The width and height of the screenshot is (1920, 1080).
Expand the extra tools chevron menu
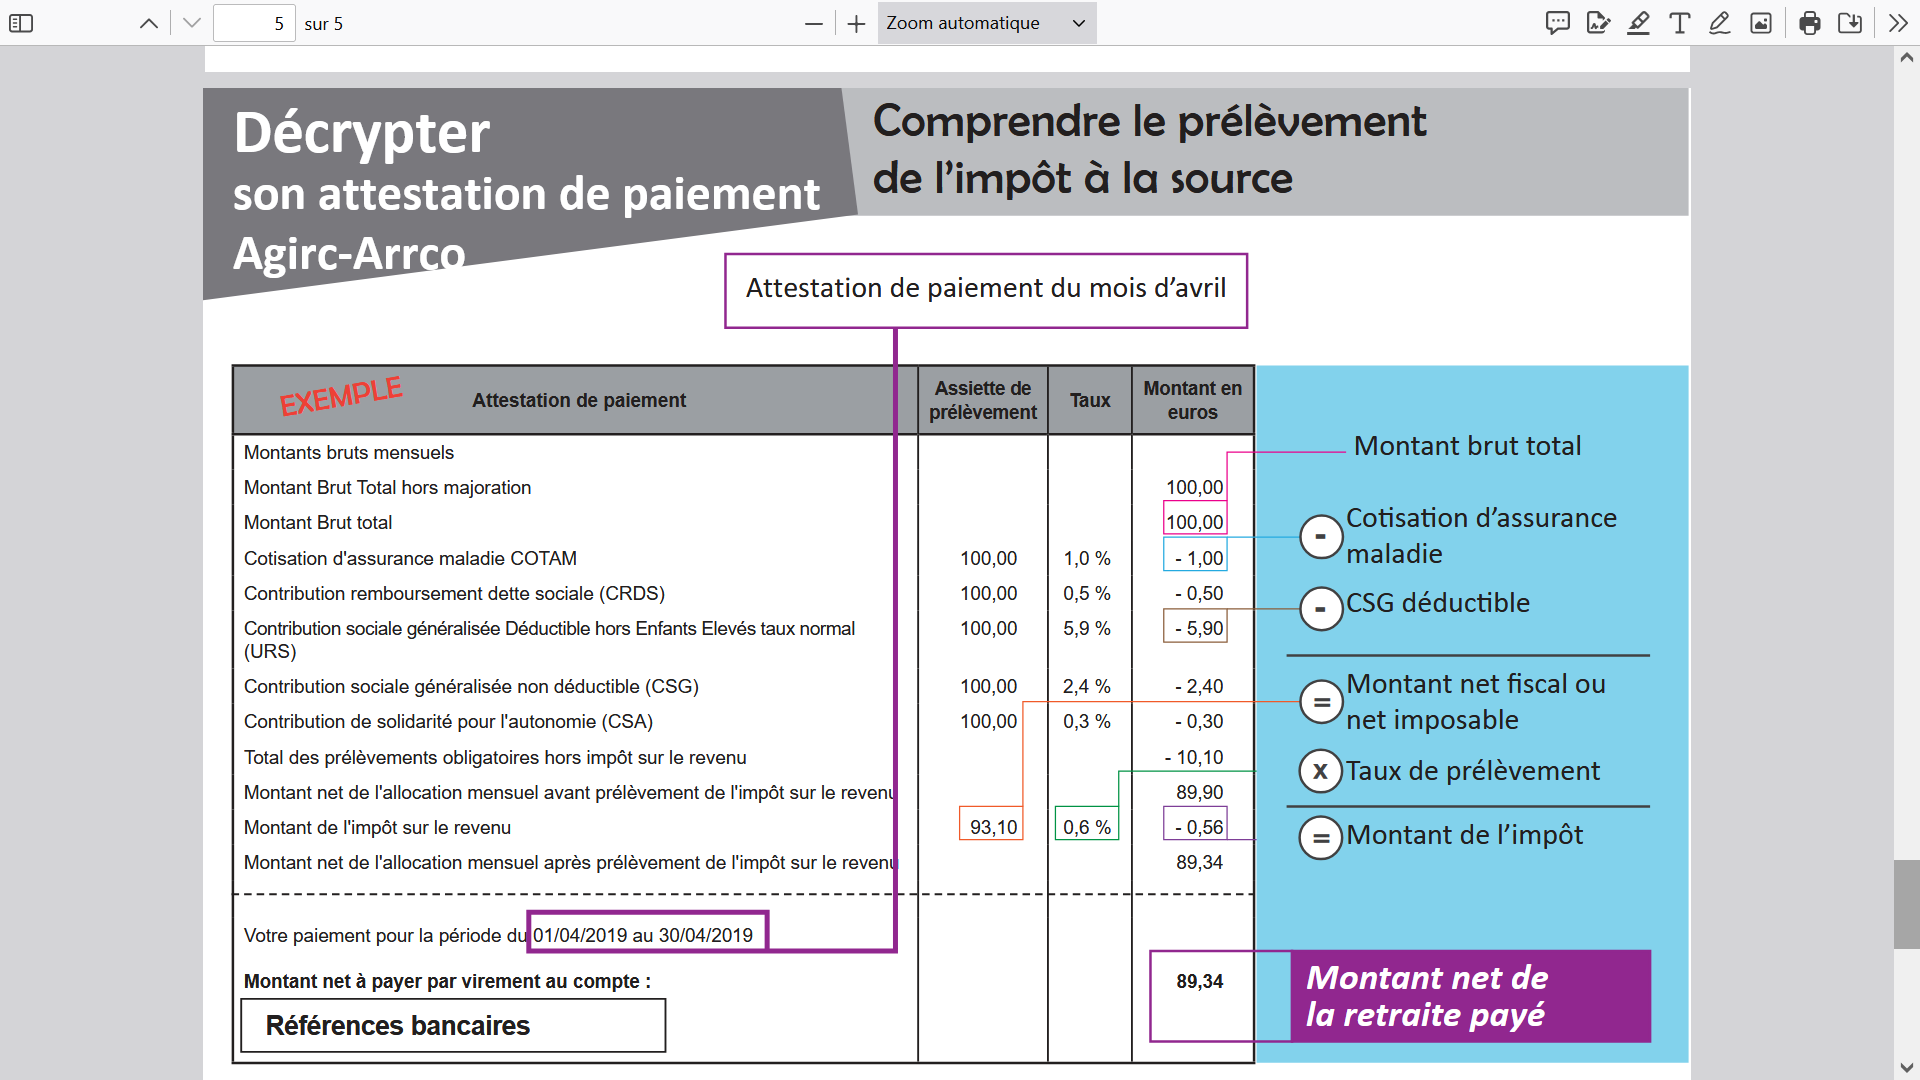(1897, 23)
